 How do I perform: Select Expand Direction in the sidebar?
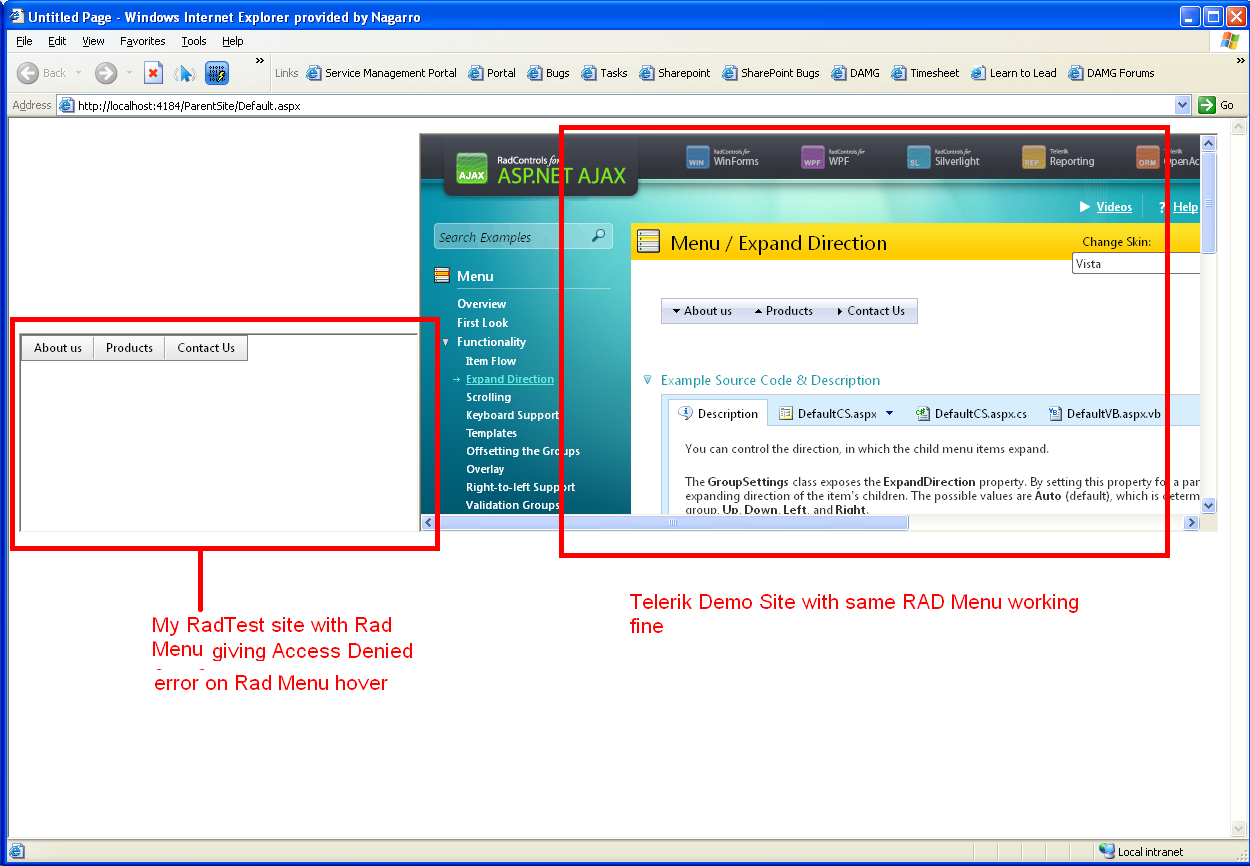click(510, 379)
